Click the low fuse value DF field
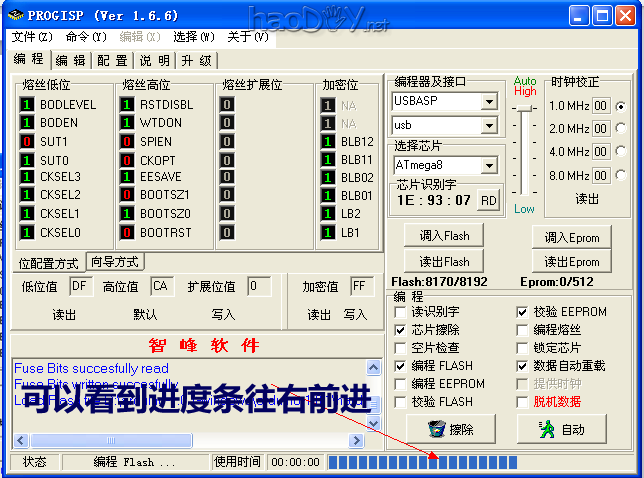The height and width of the screenshot is (478, 644). coord(81,286)
